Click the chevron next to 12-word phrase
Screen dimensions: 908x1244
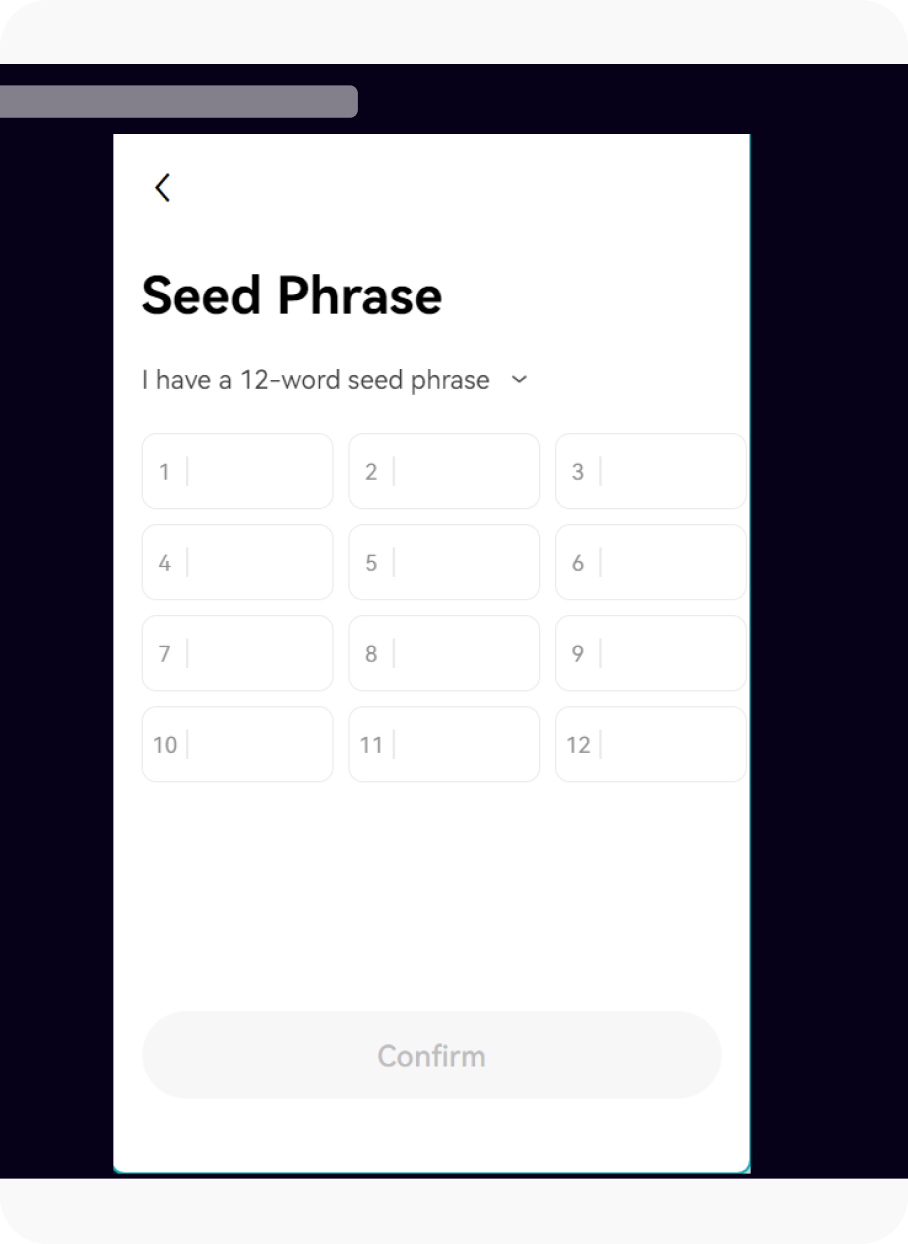pos(518,380)
